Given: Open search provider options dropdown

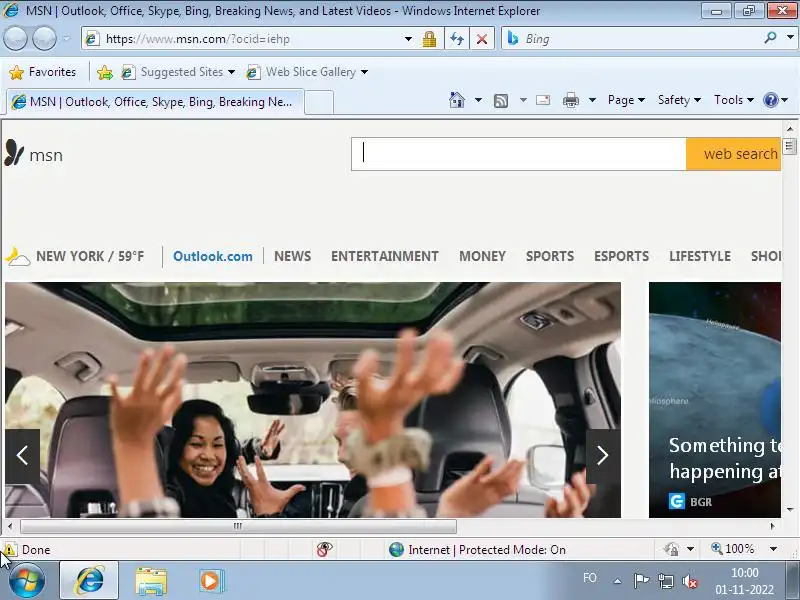Looking at the screenshot, I should [x=790, y=38].
